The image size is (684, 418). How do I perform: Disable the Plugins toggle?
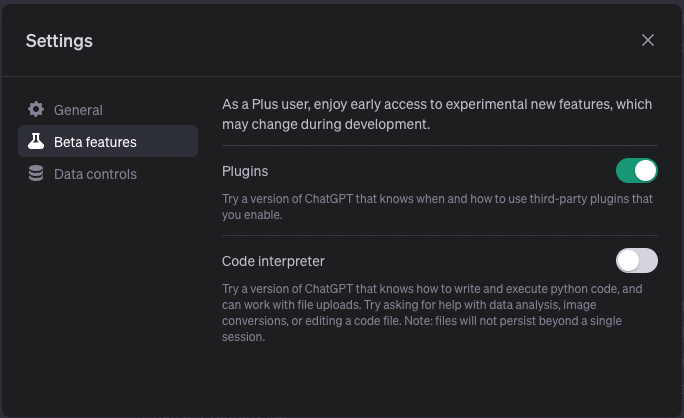pyautogui.click(x=636, y=171)
